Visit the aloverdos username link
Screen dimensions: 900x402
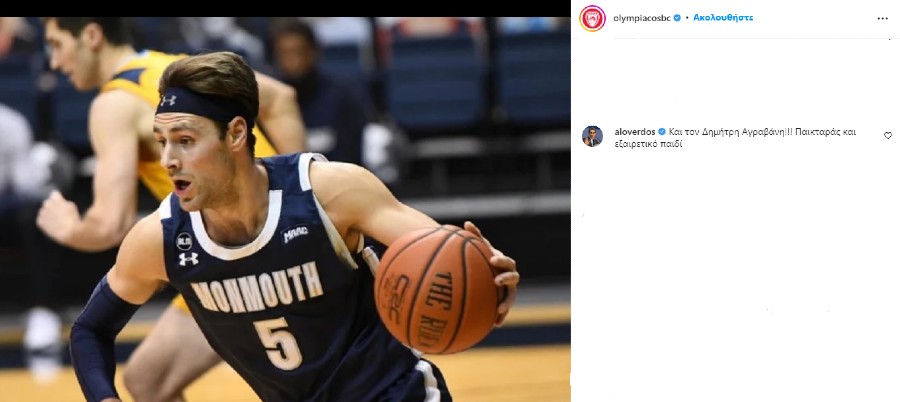[635, 132]
